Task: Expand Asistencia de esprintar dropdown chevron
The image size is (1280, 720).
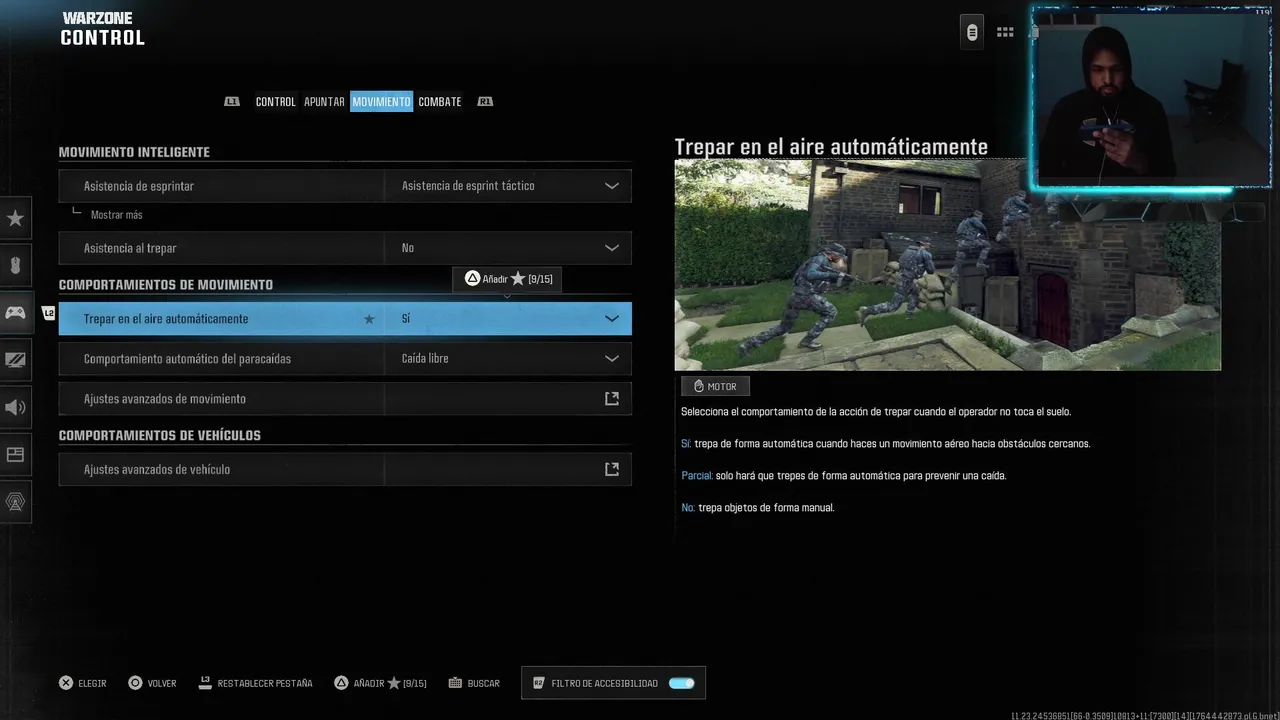Action: tap(612, 186)
